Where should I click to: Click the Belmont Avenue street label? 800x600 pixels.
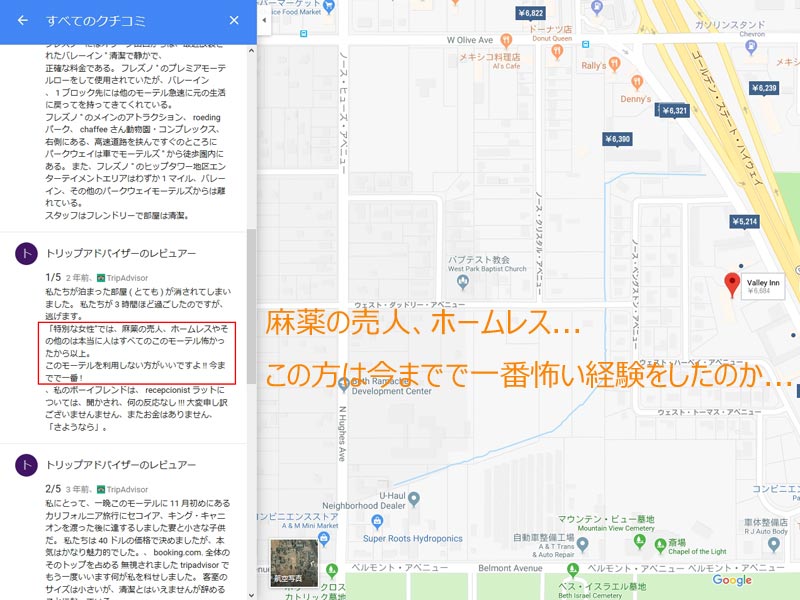(x=510, y=568)
